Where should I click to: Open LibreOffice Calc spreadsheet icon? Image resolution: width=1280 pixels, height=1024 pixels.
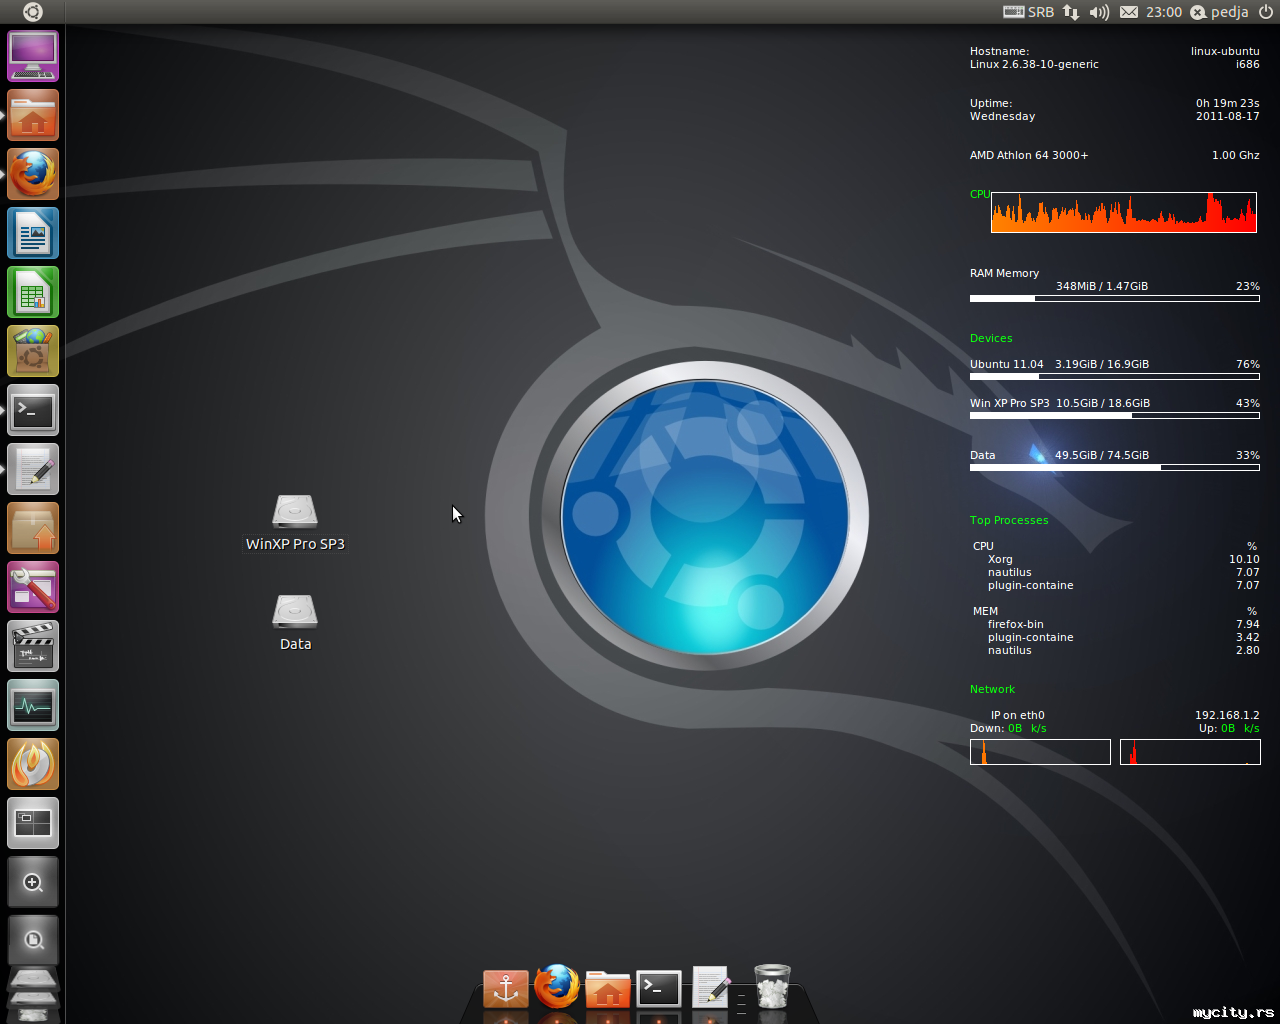[33, 293]
